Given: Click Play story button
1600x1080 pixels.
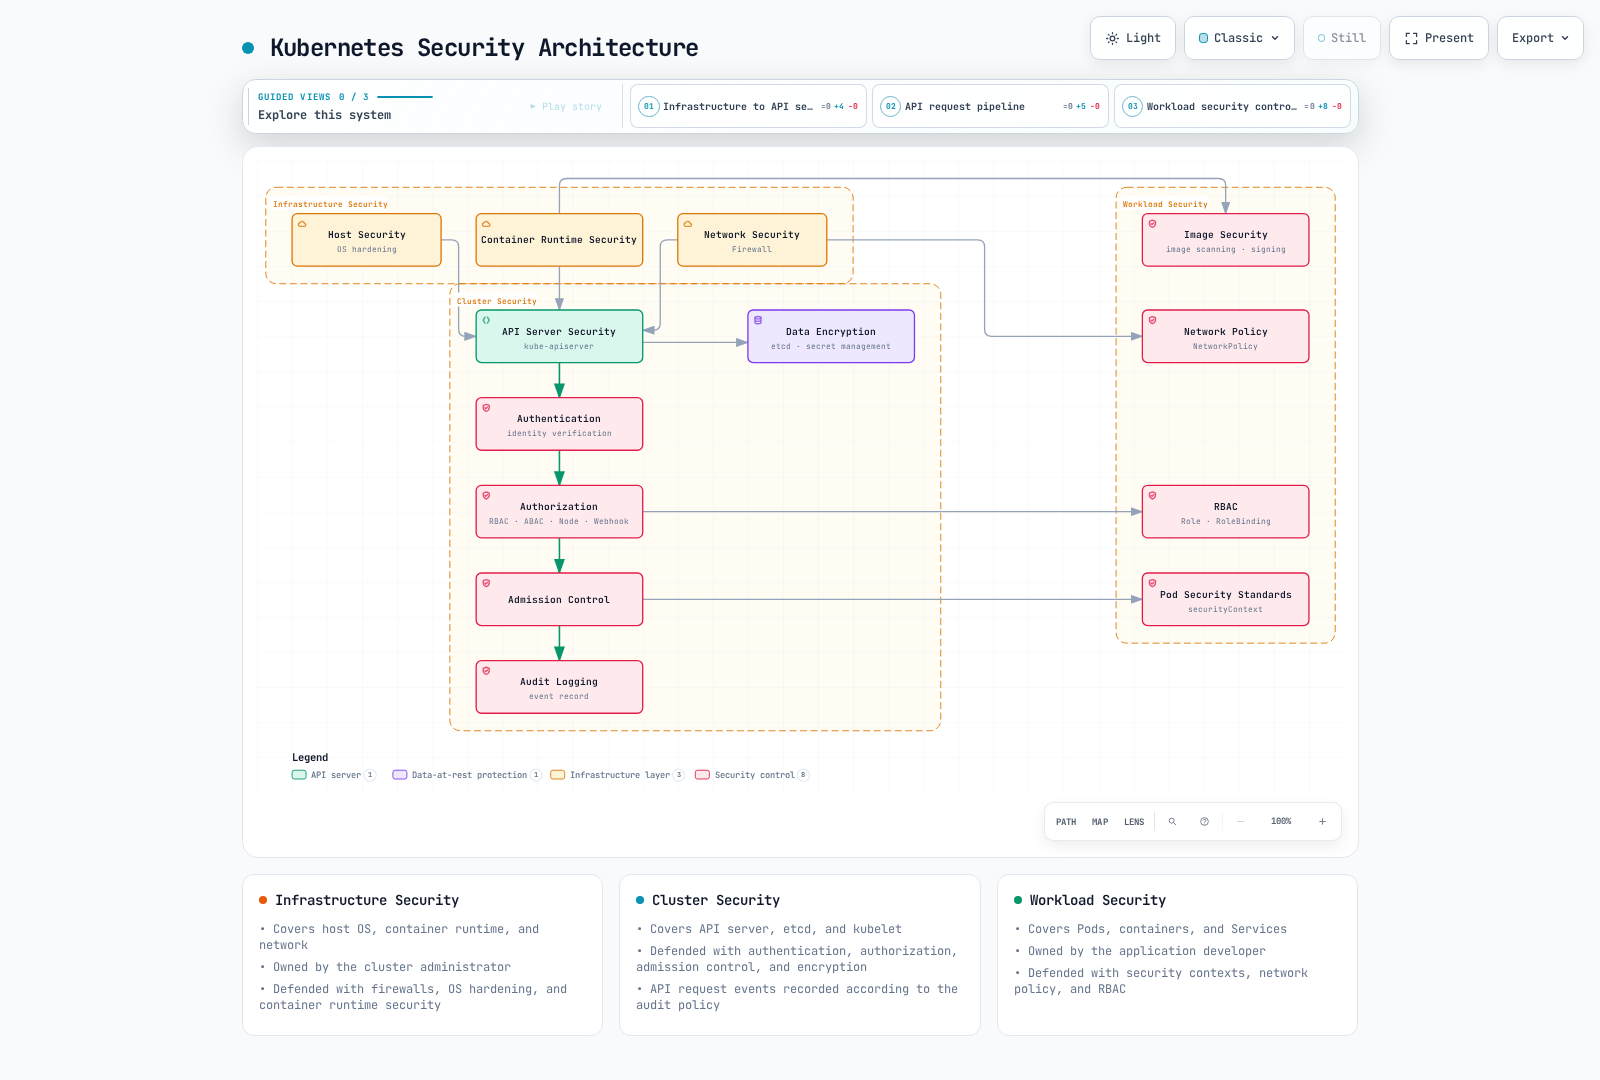Looking at the screenshot, I should coord(566,106).
